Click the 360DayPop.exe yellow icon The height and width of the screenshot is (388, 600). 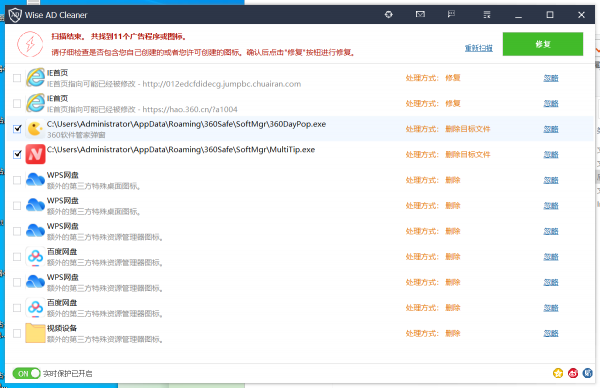[x=35, y=129]
